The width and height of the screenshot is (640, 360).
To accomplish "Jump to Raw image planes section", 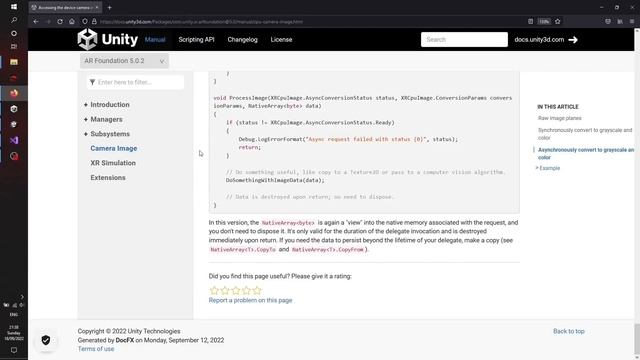I will coord(560,118).
